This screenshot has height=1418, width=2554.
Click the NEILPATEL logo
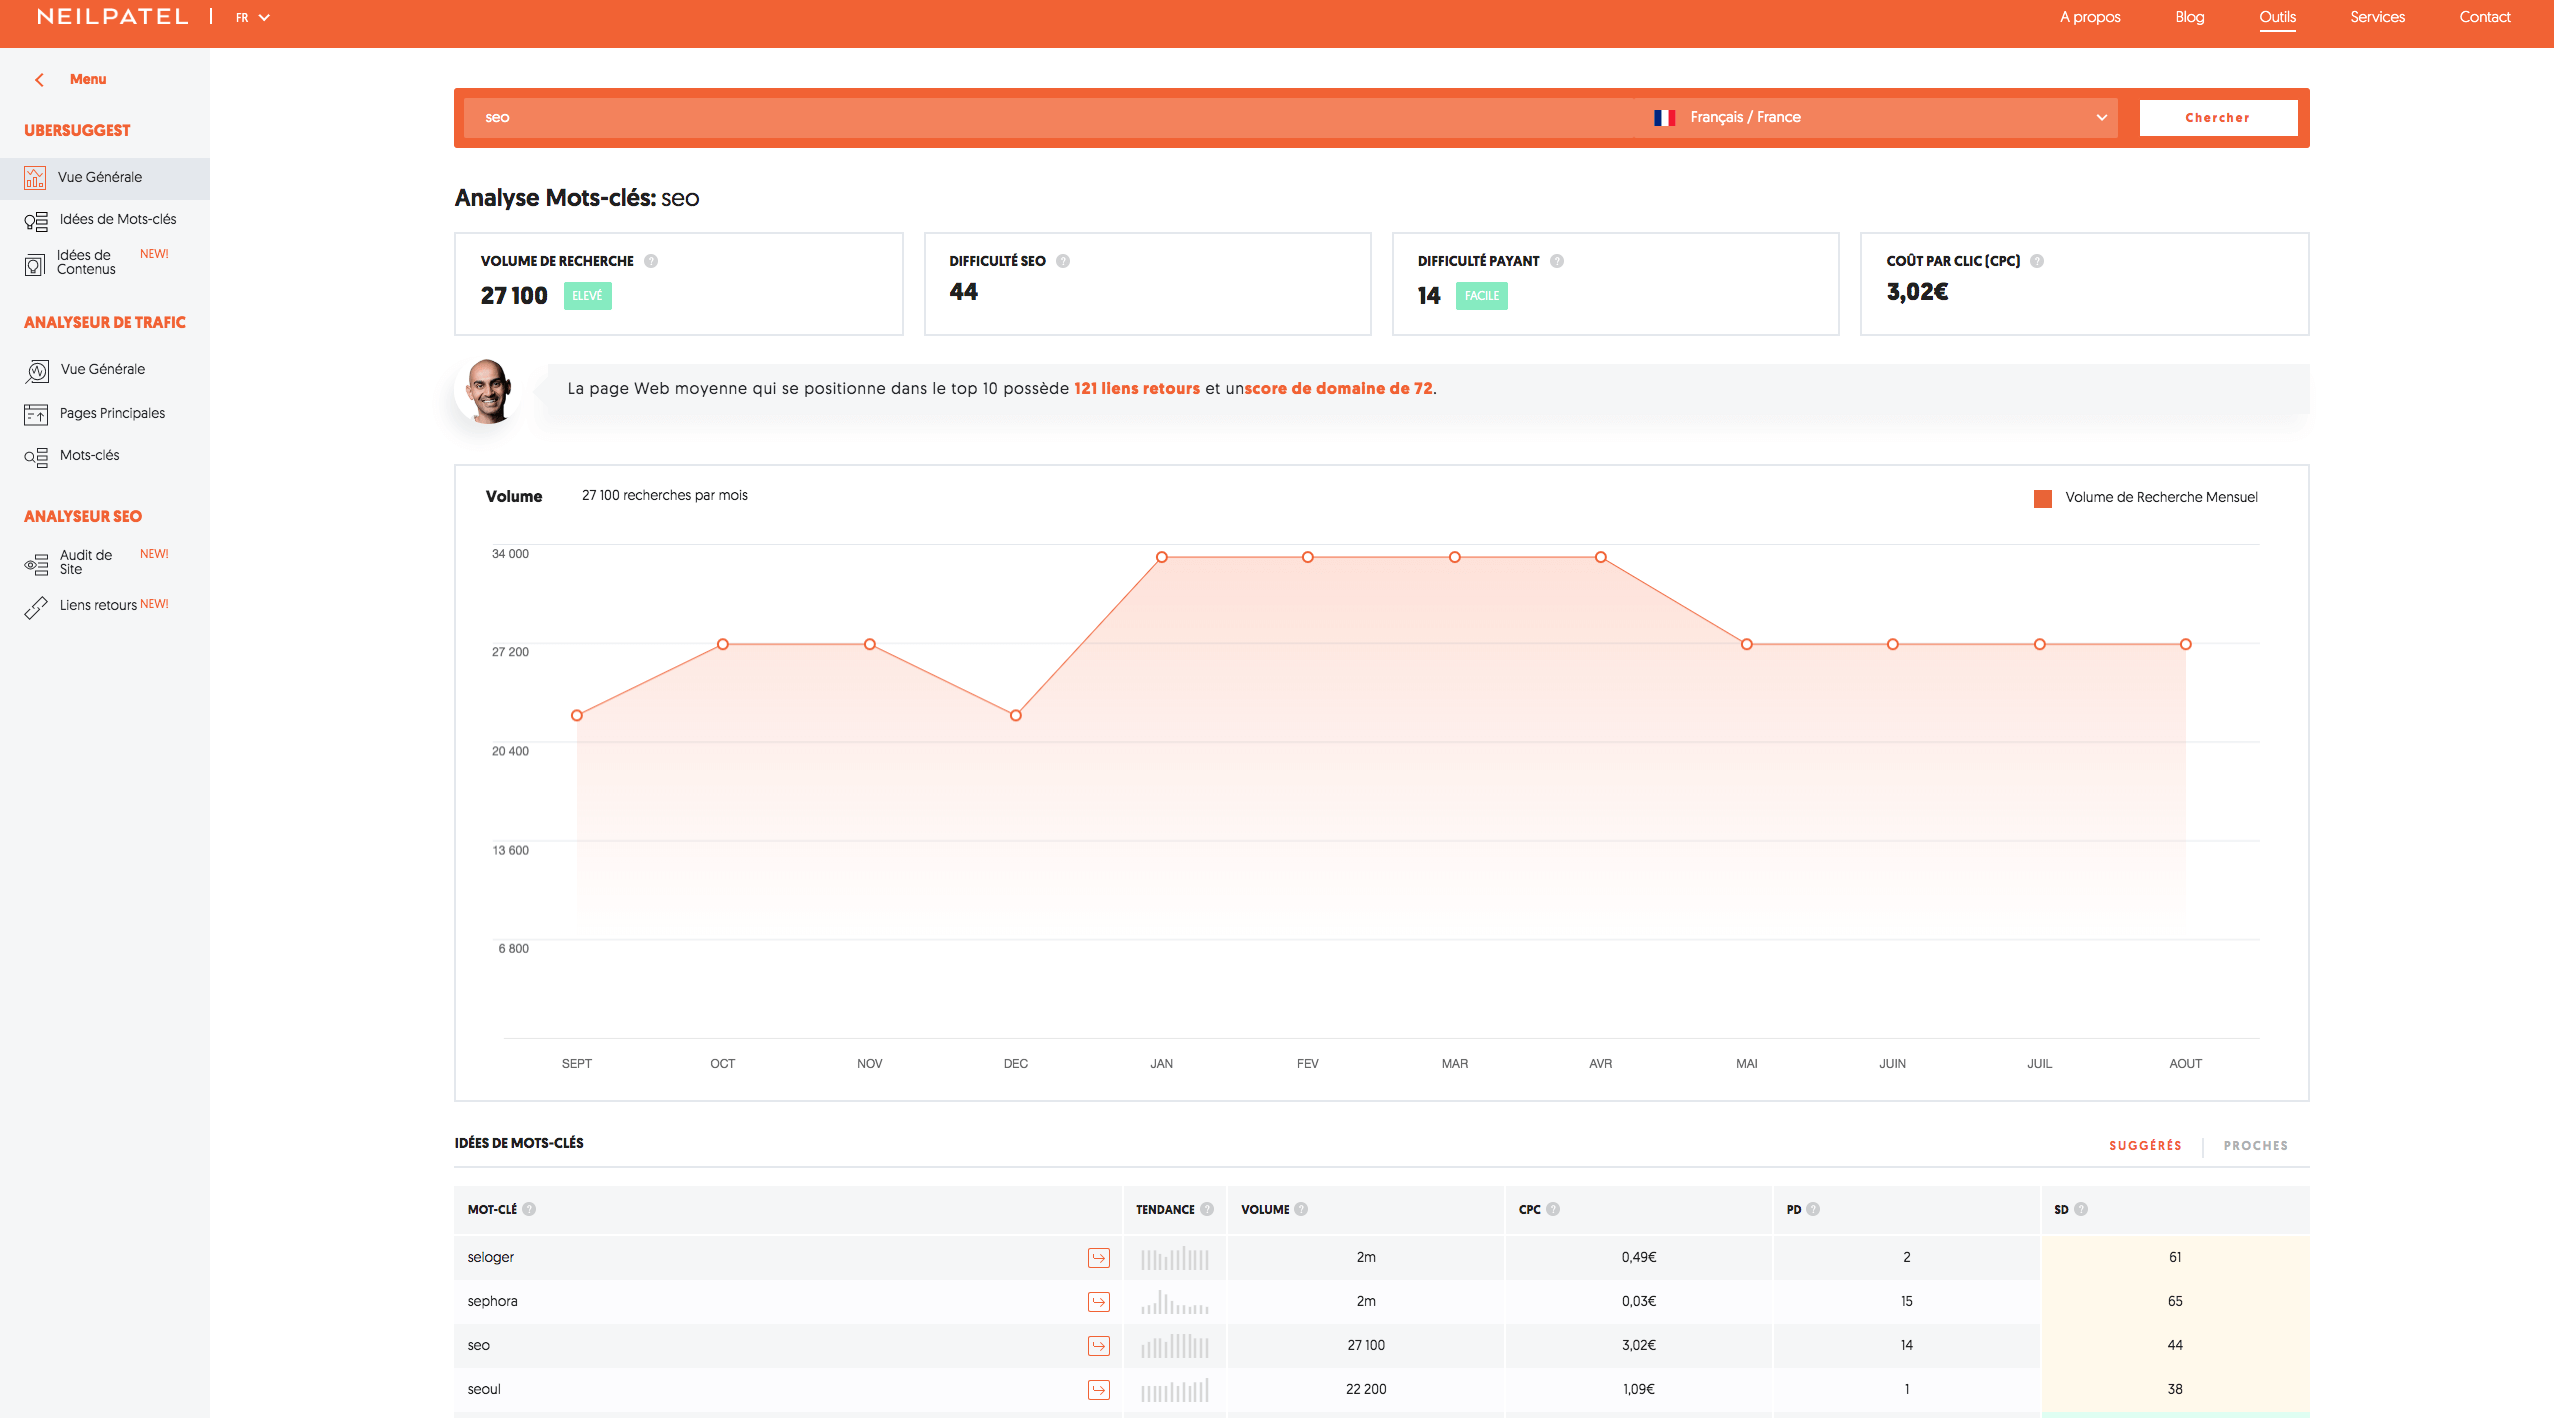(112, 17)
